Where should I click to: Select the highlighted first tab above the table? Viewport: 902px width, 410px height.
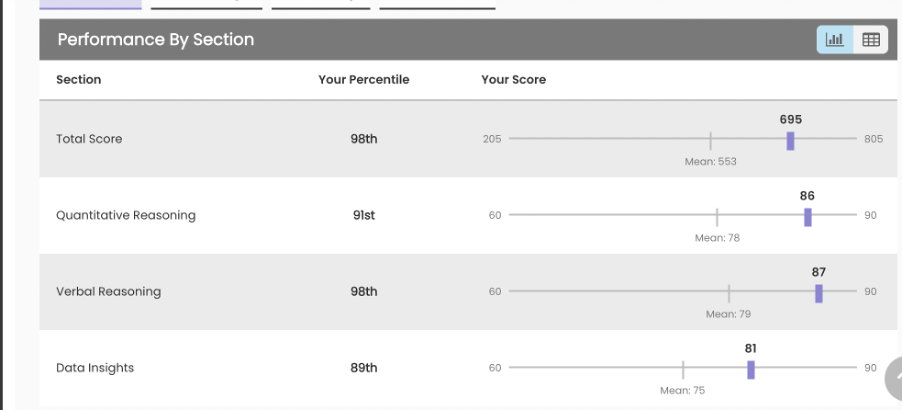[91, 5]
